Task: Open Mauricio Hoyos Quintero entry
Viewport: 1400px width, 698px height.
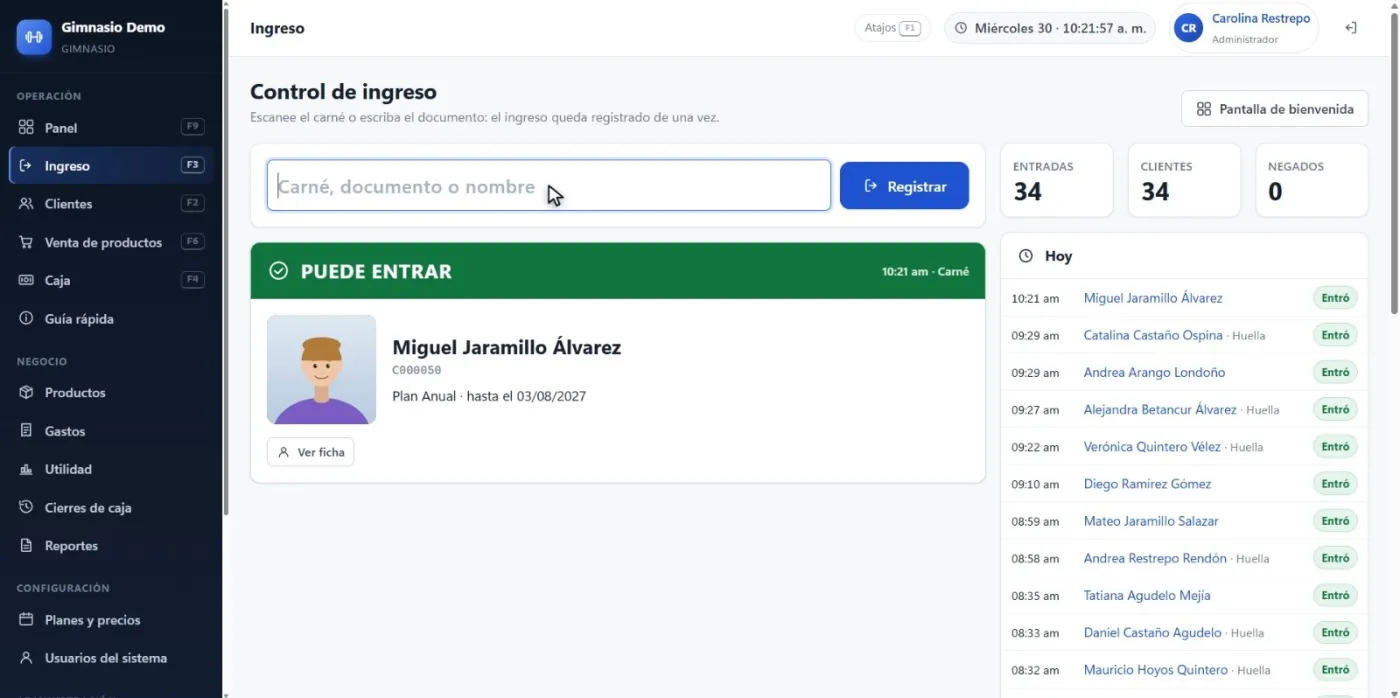Action: [x=1156, y=670]
